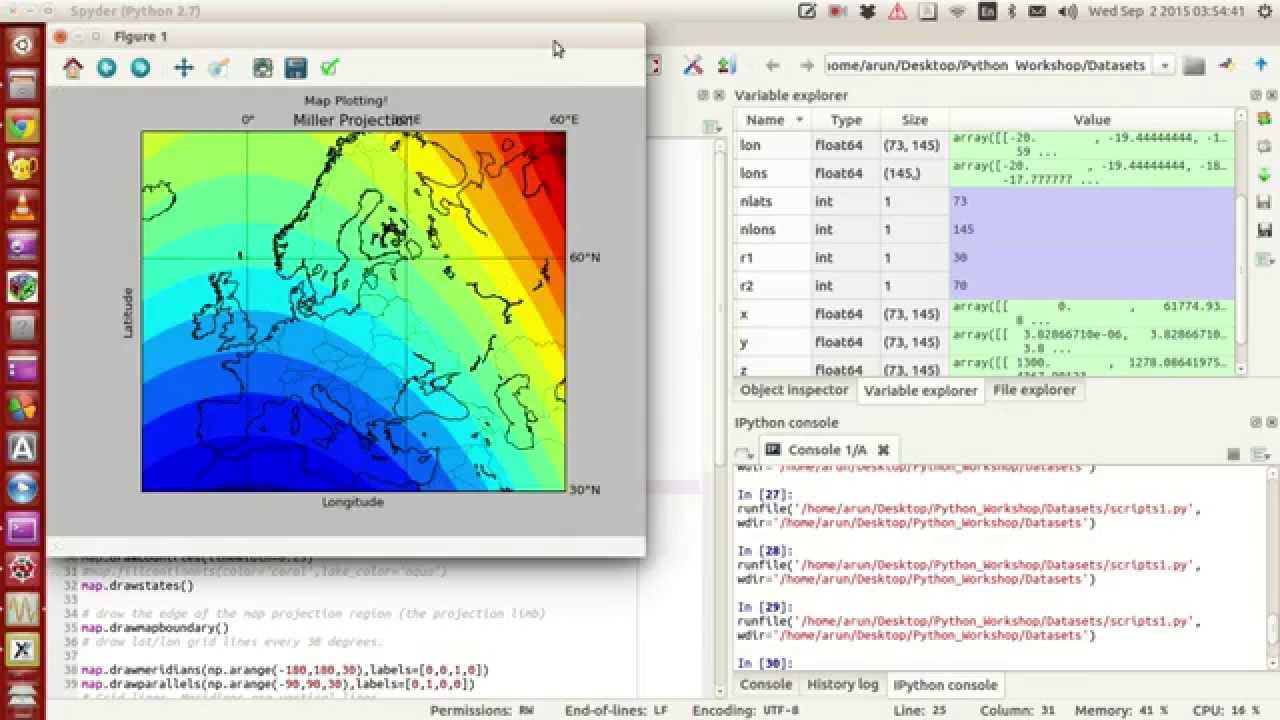Open the IPython console options menu
This screenshot has height=720, width=1280.
1262,455
